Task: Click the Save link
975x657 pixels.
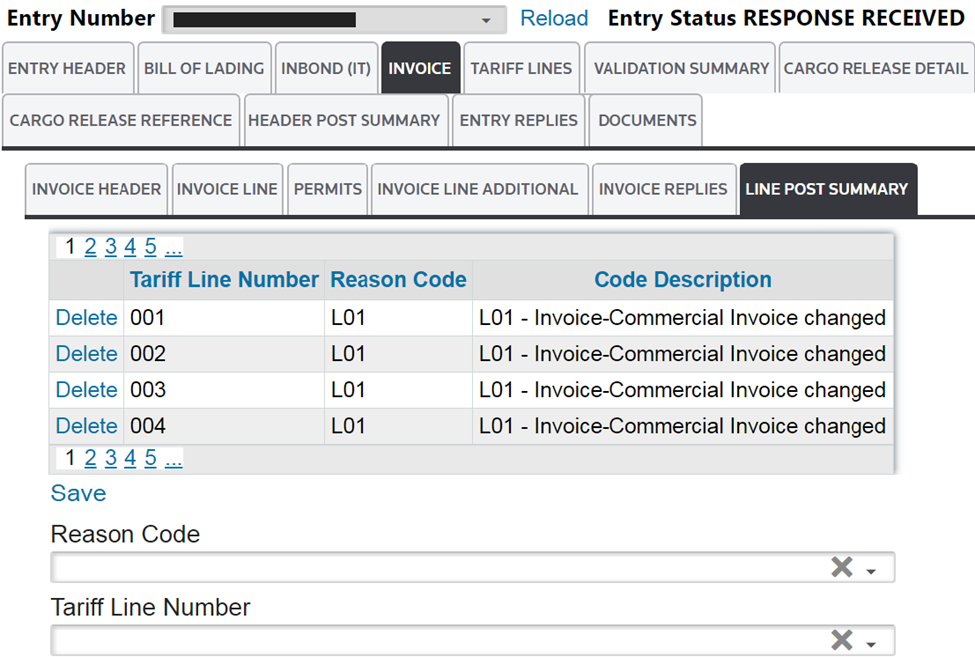Action: click(x=78, y=493)
